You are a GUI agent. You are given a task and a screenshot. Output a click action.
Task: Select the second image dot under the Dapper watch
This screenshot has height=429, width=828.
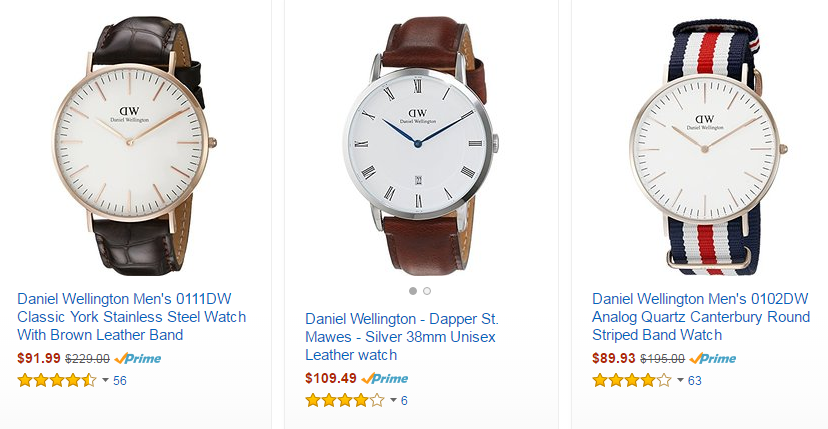pos(427,291)
